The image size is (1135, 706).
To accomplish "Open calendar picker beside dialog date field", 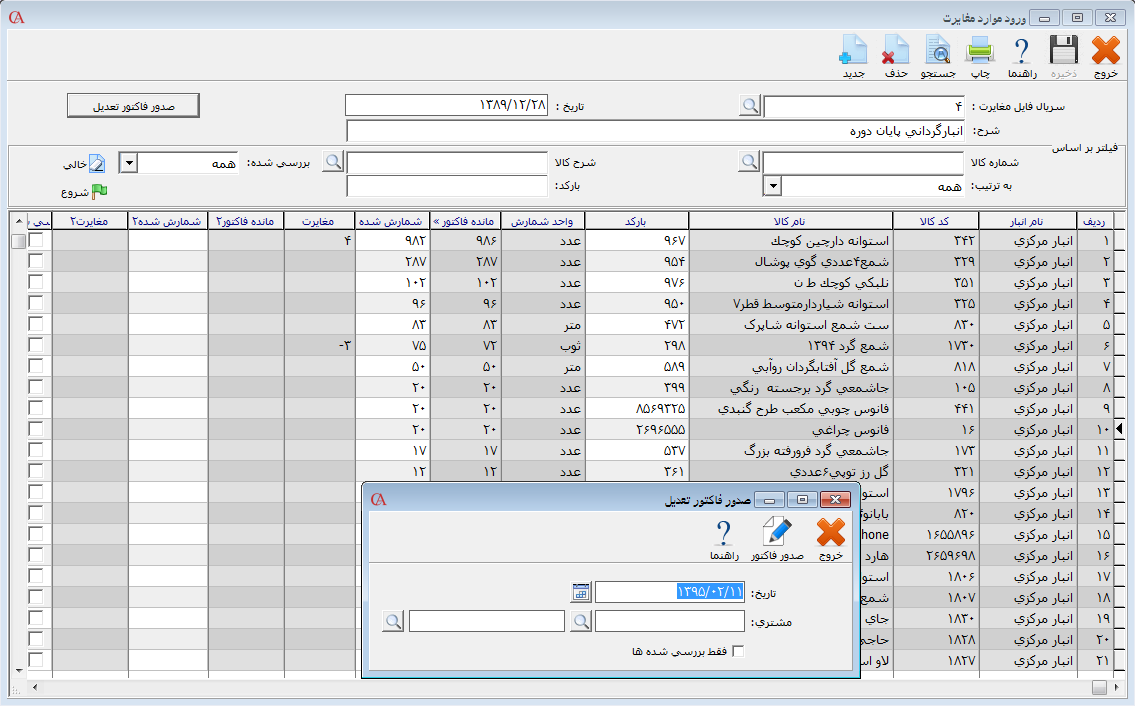I will point(581,592).
